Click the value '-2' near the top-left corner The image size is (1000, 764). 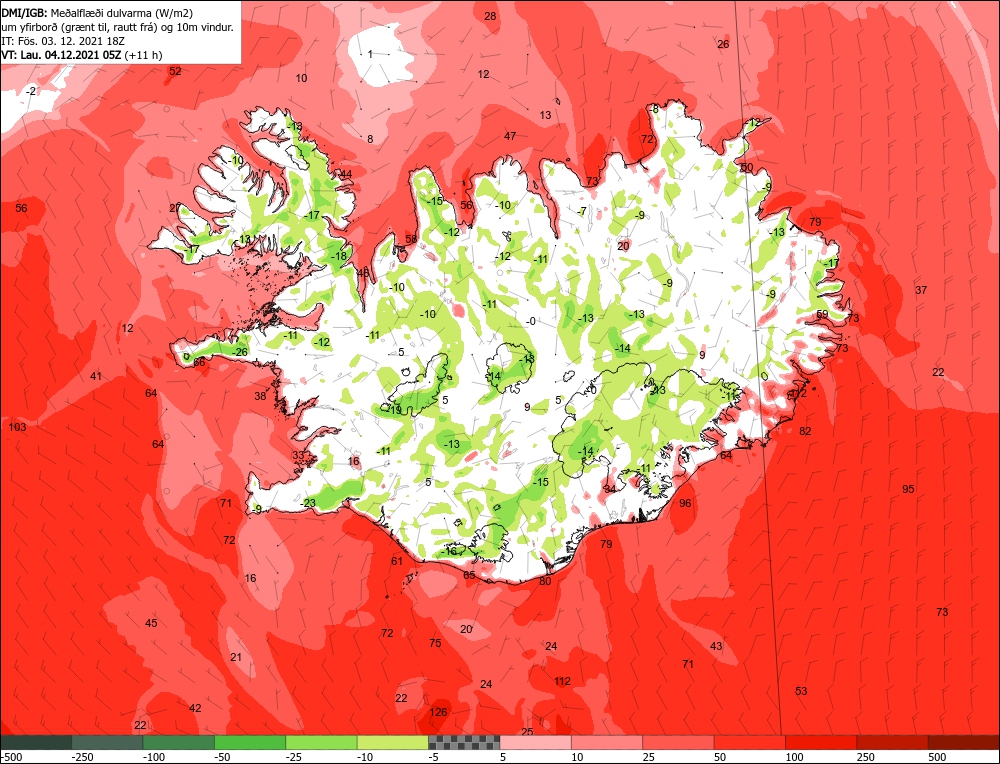[31, 91]
